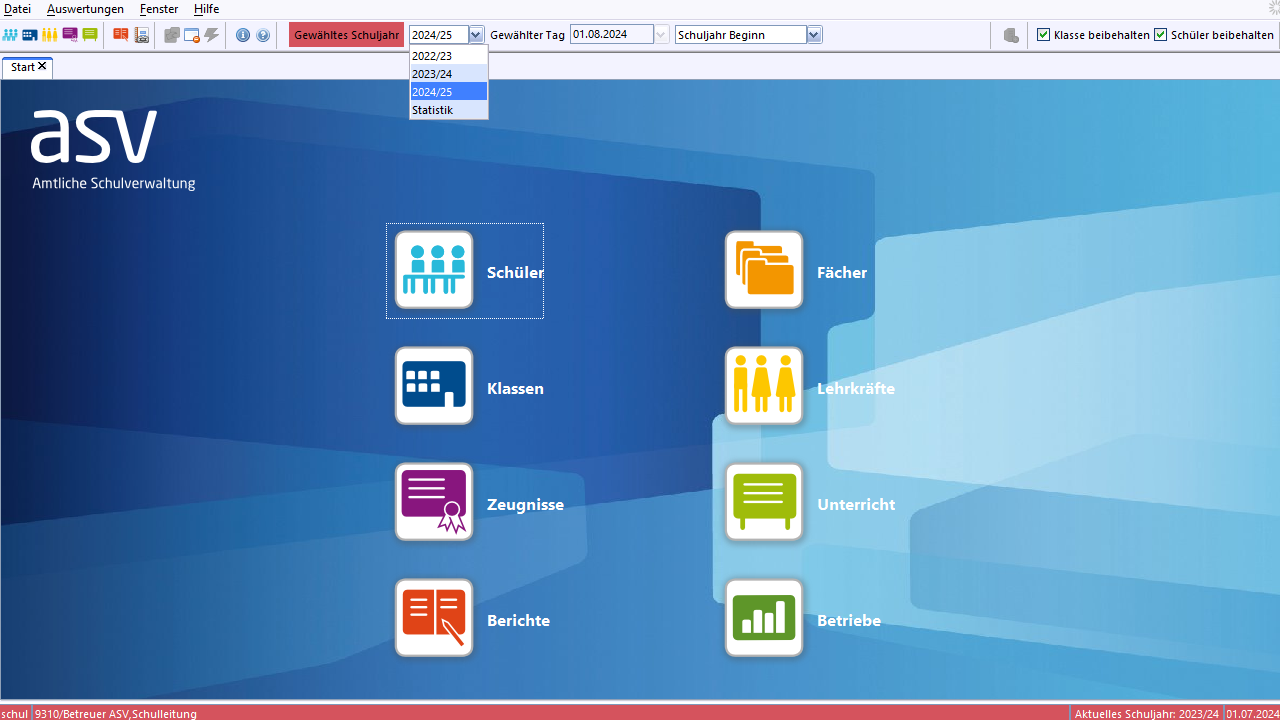Open the Unterricht module tile
Viewport: 1280px width, 720px height.
(x=764, y=502)
